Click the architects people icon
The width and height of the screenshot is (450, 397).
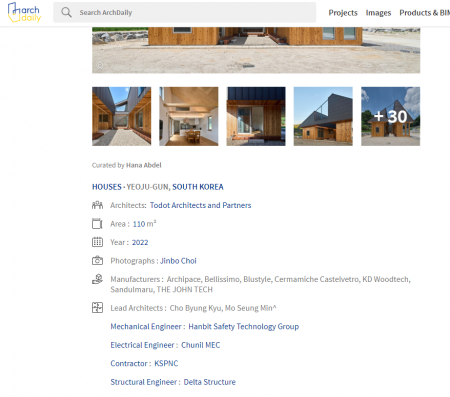pyautogui.click(x=97, y=205)
